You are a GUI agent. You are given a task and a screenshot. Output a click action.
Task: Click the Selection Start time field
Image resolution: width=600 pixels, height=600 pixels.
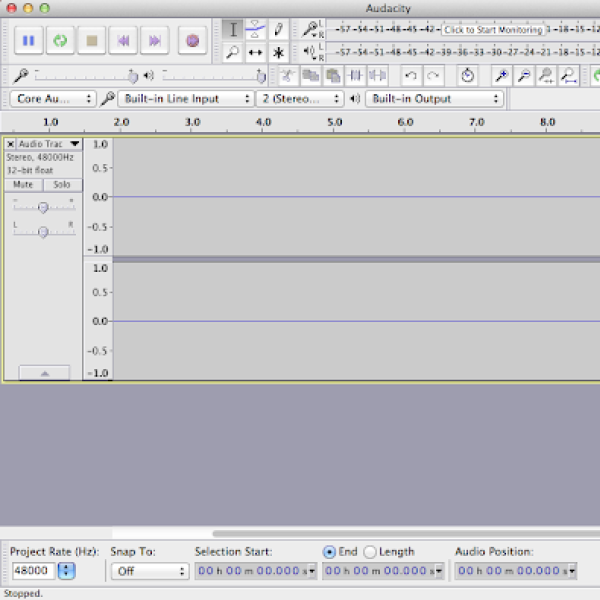pos(251,571)
